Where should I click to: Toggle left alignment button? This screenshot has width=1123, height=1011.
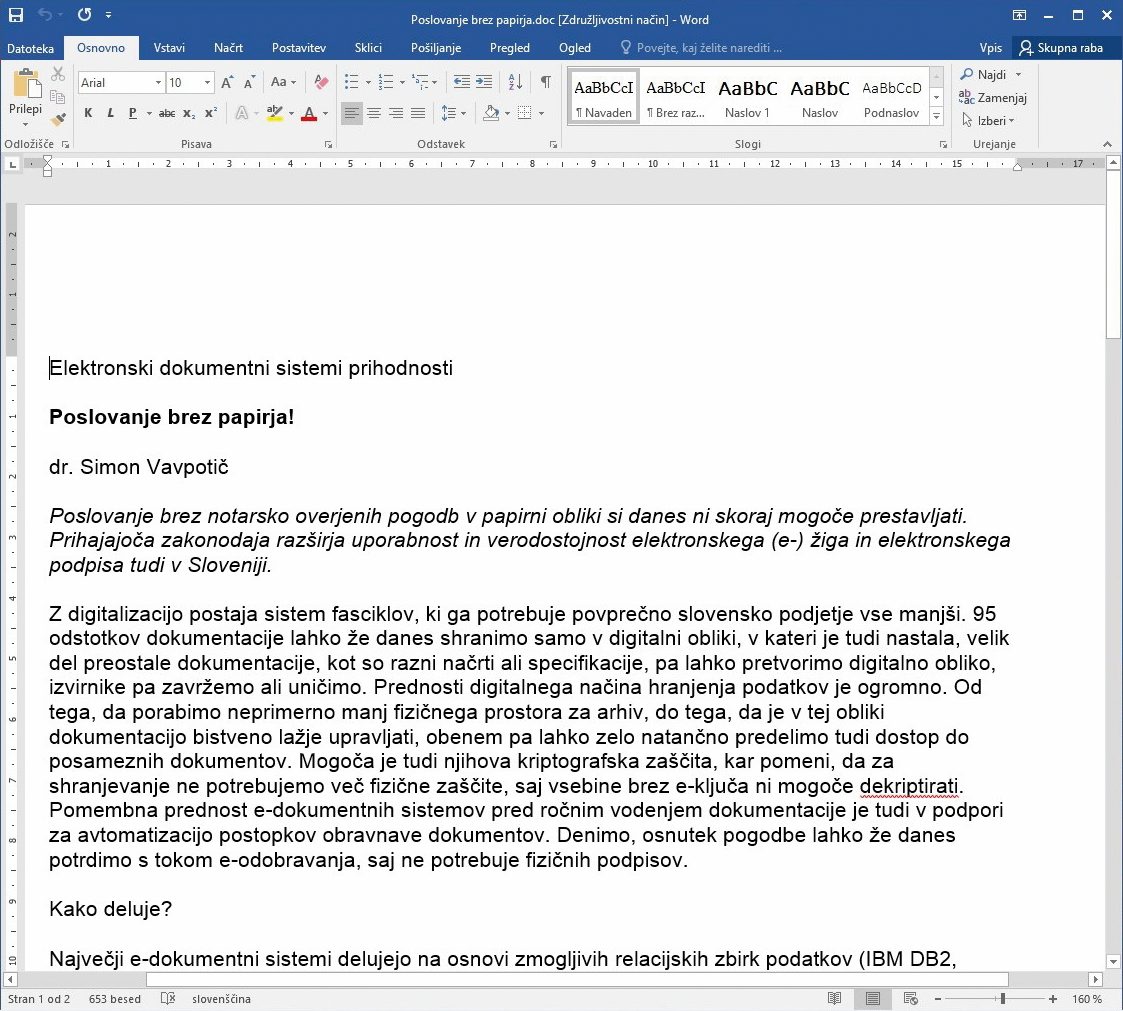coord(352,113)
